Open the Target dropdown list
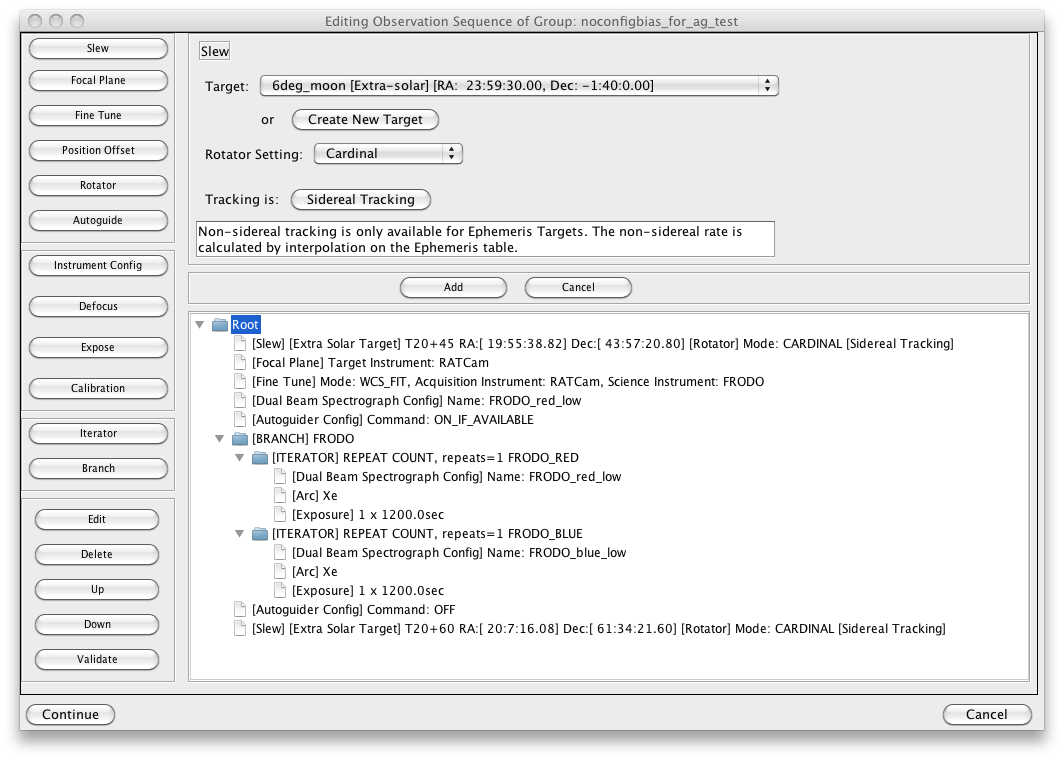This screenshot has width=1064, height=760. [519, 86]
